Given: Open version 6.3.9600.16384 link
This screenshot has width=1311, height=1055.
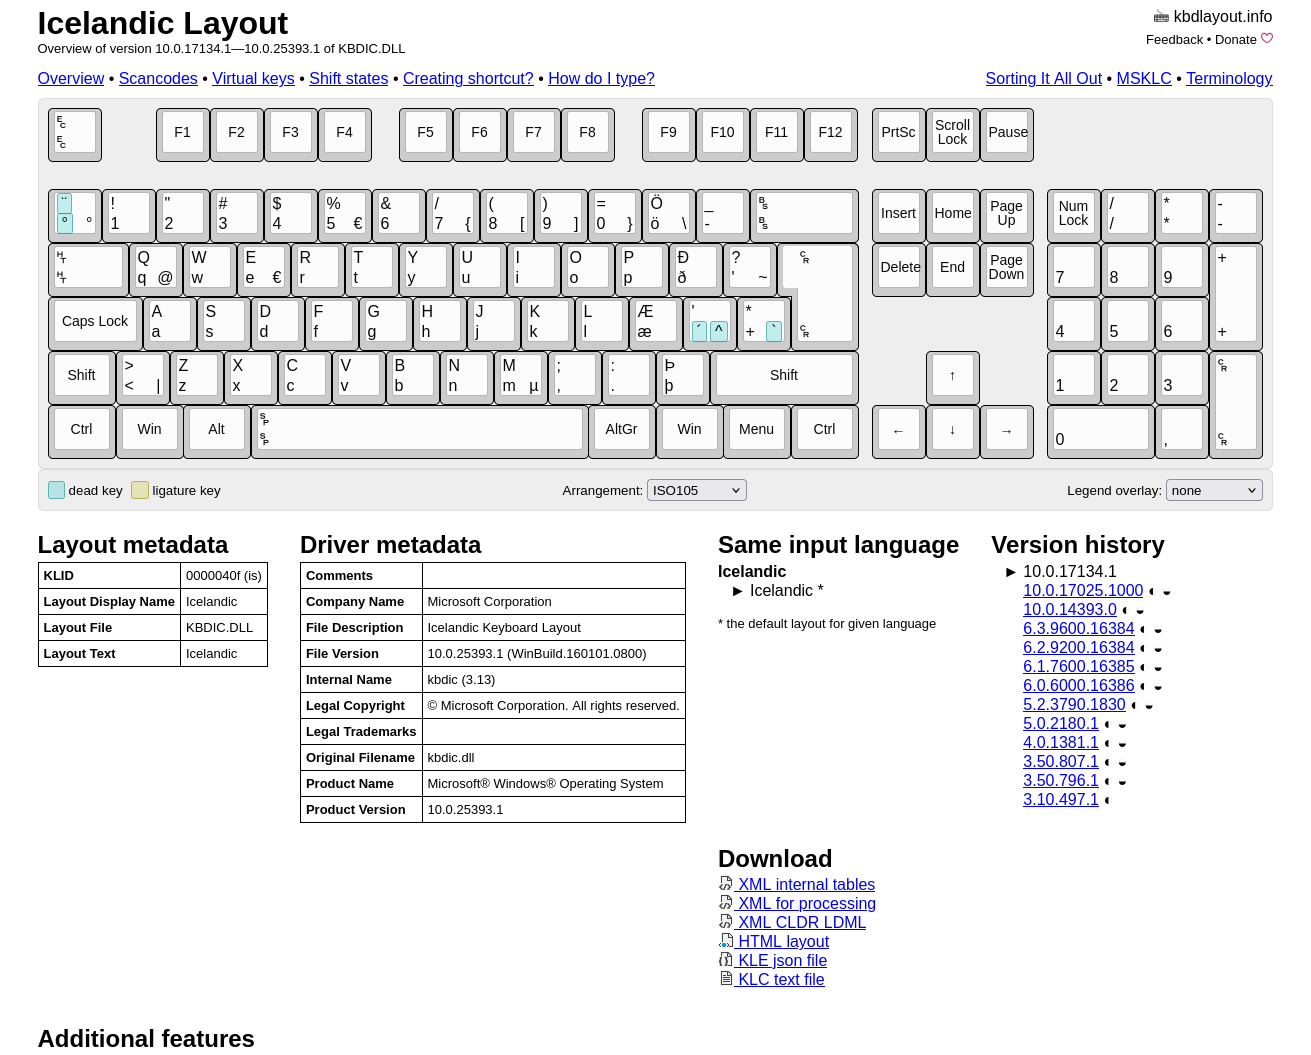Looking at the screenshot, I should (x=1079, y=629).
